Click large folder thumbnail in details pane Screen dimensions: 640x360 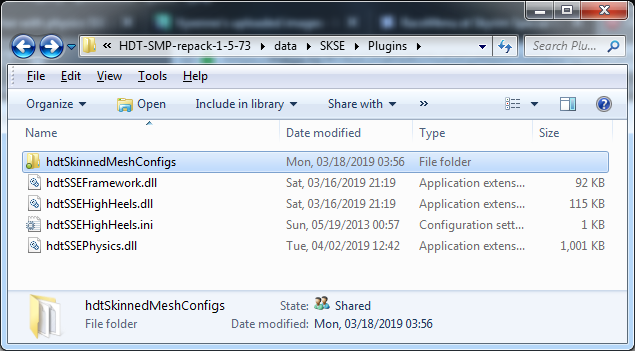pos(45,316)
